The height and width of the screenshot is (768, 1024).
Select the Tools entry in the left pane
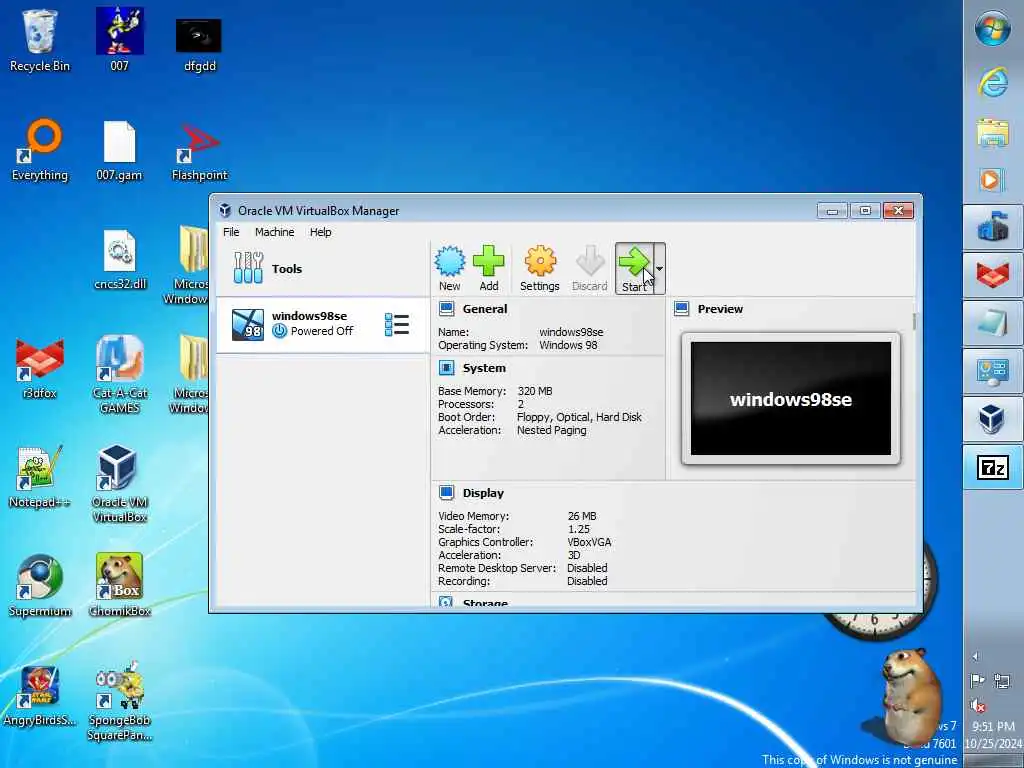[323, 268]
